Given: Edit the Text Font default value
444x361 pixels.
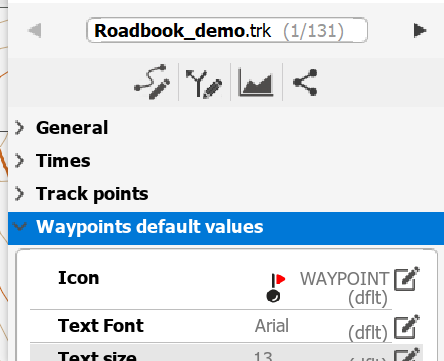Looking at the screenshot, I should [407, 327].
